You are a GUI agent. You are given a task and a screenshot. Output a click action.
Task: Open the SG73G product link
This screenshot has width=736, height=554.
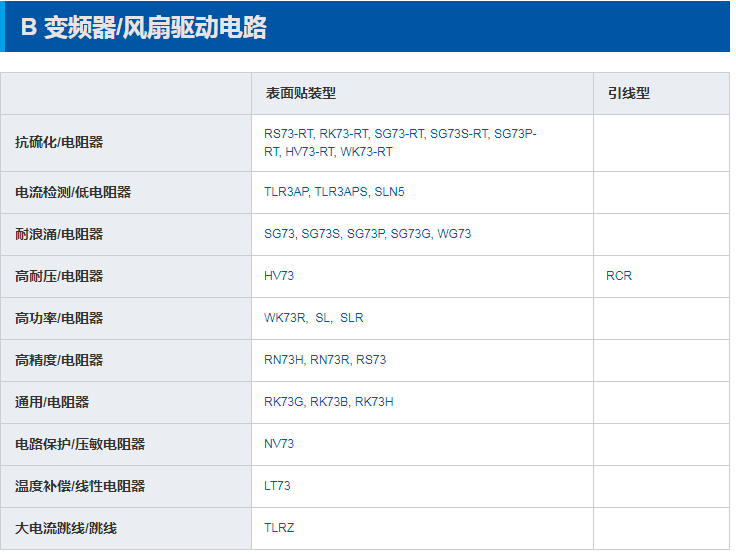410,234
